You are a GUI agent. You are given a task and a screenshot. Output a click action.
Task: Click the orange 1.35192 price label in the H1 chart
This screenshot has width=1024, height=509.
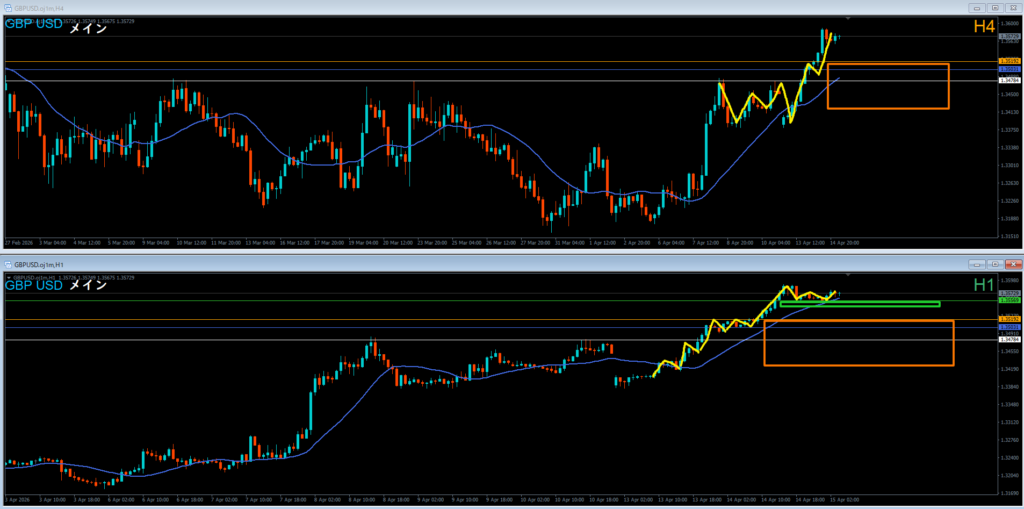[x=1010, y=319]
